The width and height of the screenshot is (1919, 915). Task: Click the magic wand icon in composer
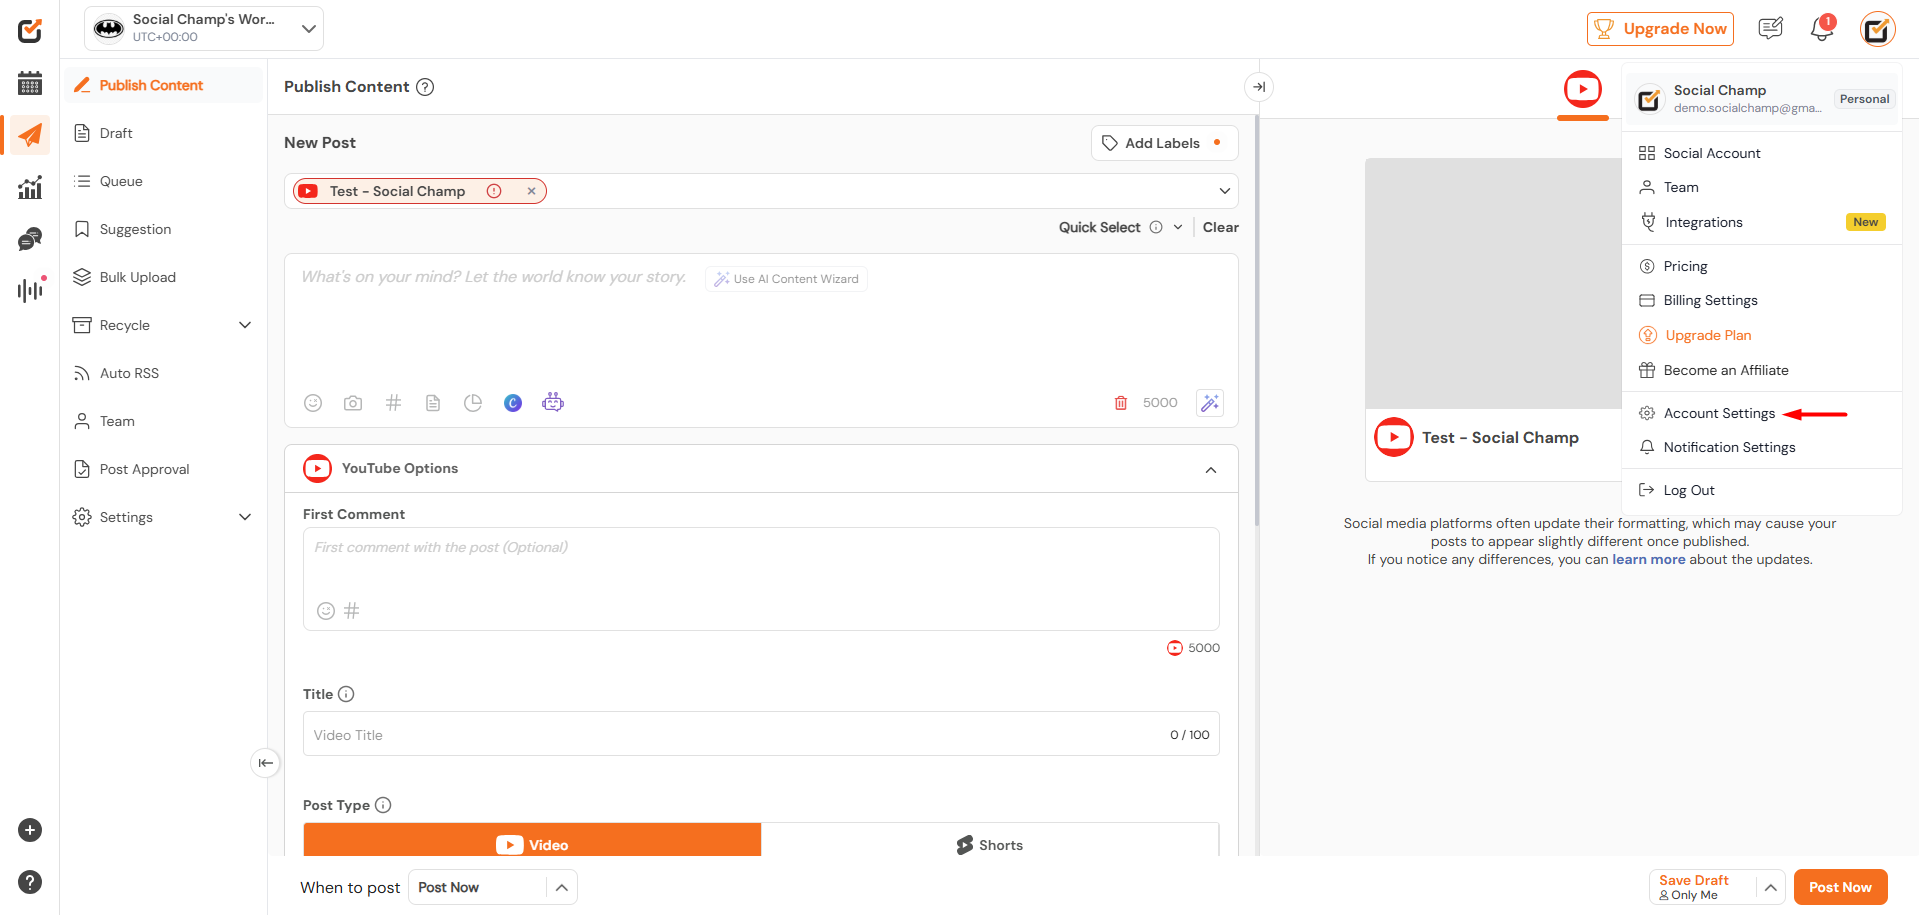1210,403
